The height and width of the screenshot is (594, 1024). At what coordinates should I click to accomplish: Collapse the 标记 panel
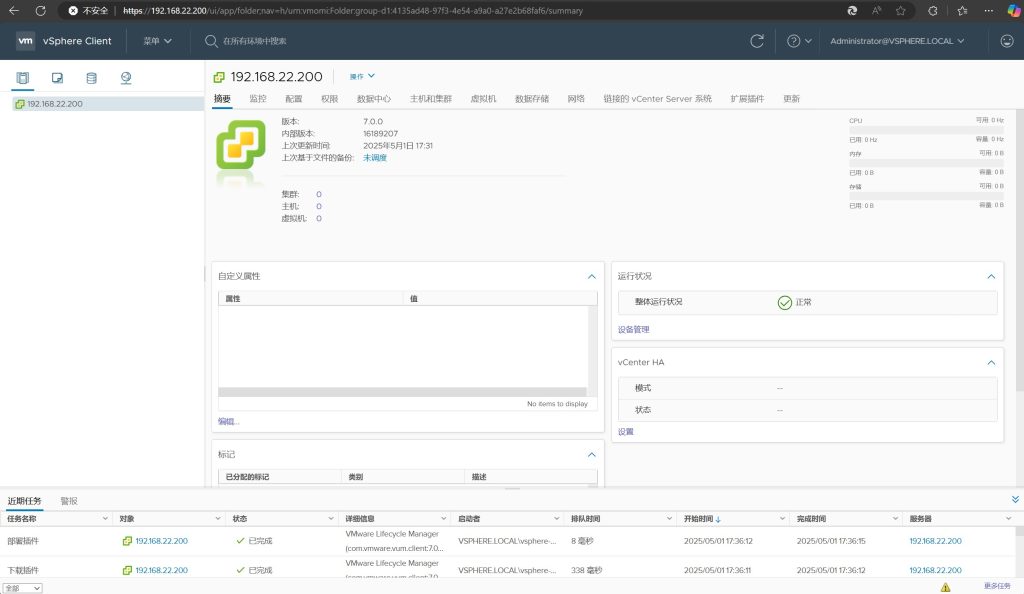pyautogui.click(x=592, y=455)
